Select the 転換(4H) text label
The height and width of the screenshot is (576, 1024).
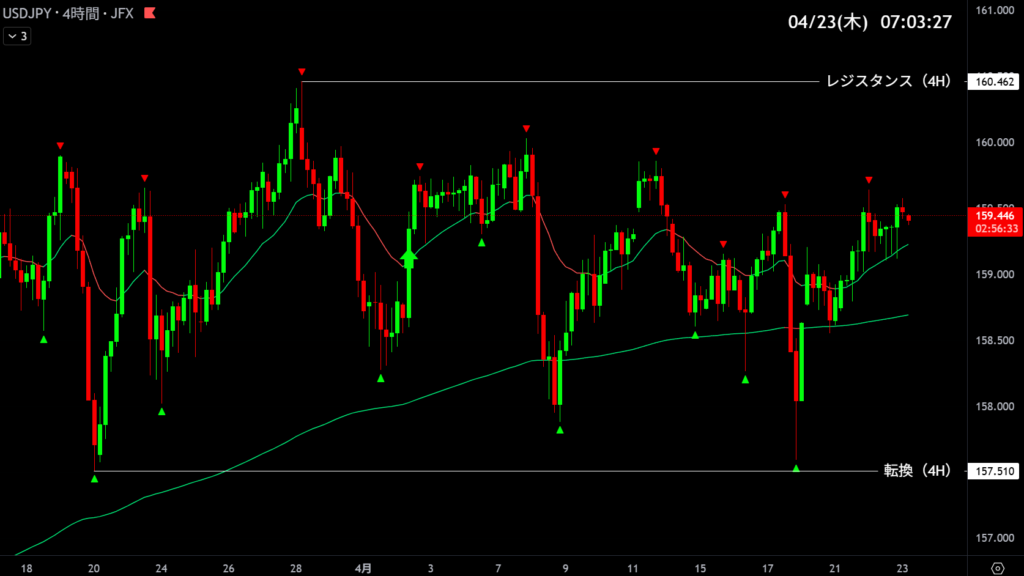pyautogui.click(x=914, y=470)
